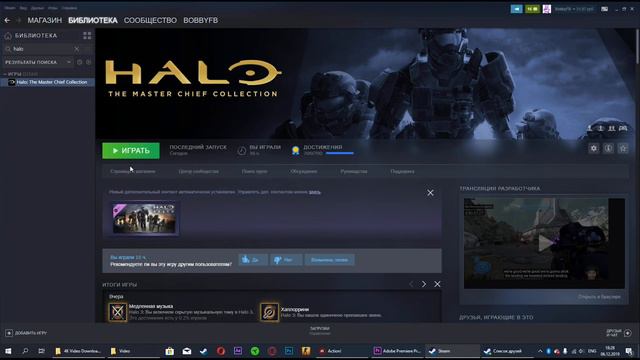The width and height of the screenshot is (640, 360).
Task: Click the ПОСЛЕДНИЙ ЗАПУСК label
Action: click(x=198, y=147)
